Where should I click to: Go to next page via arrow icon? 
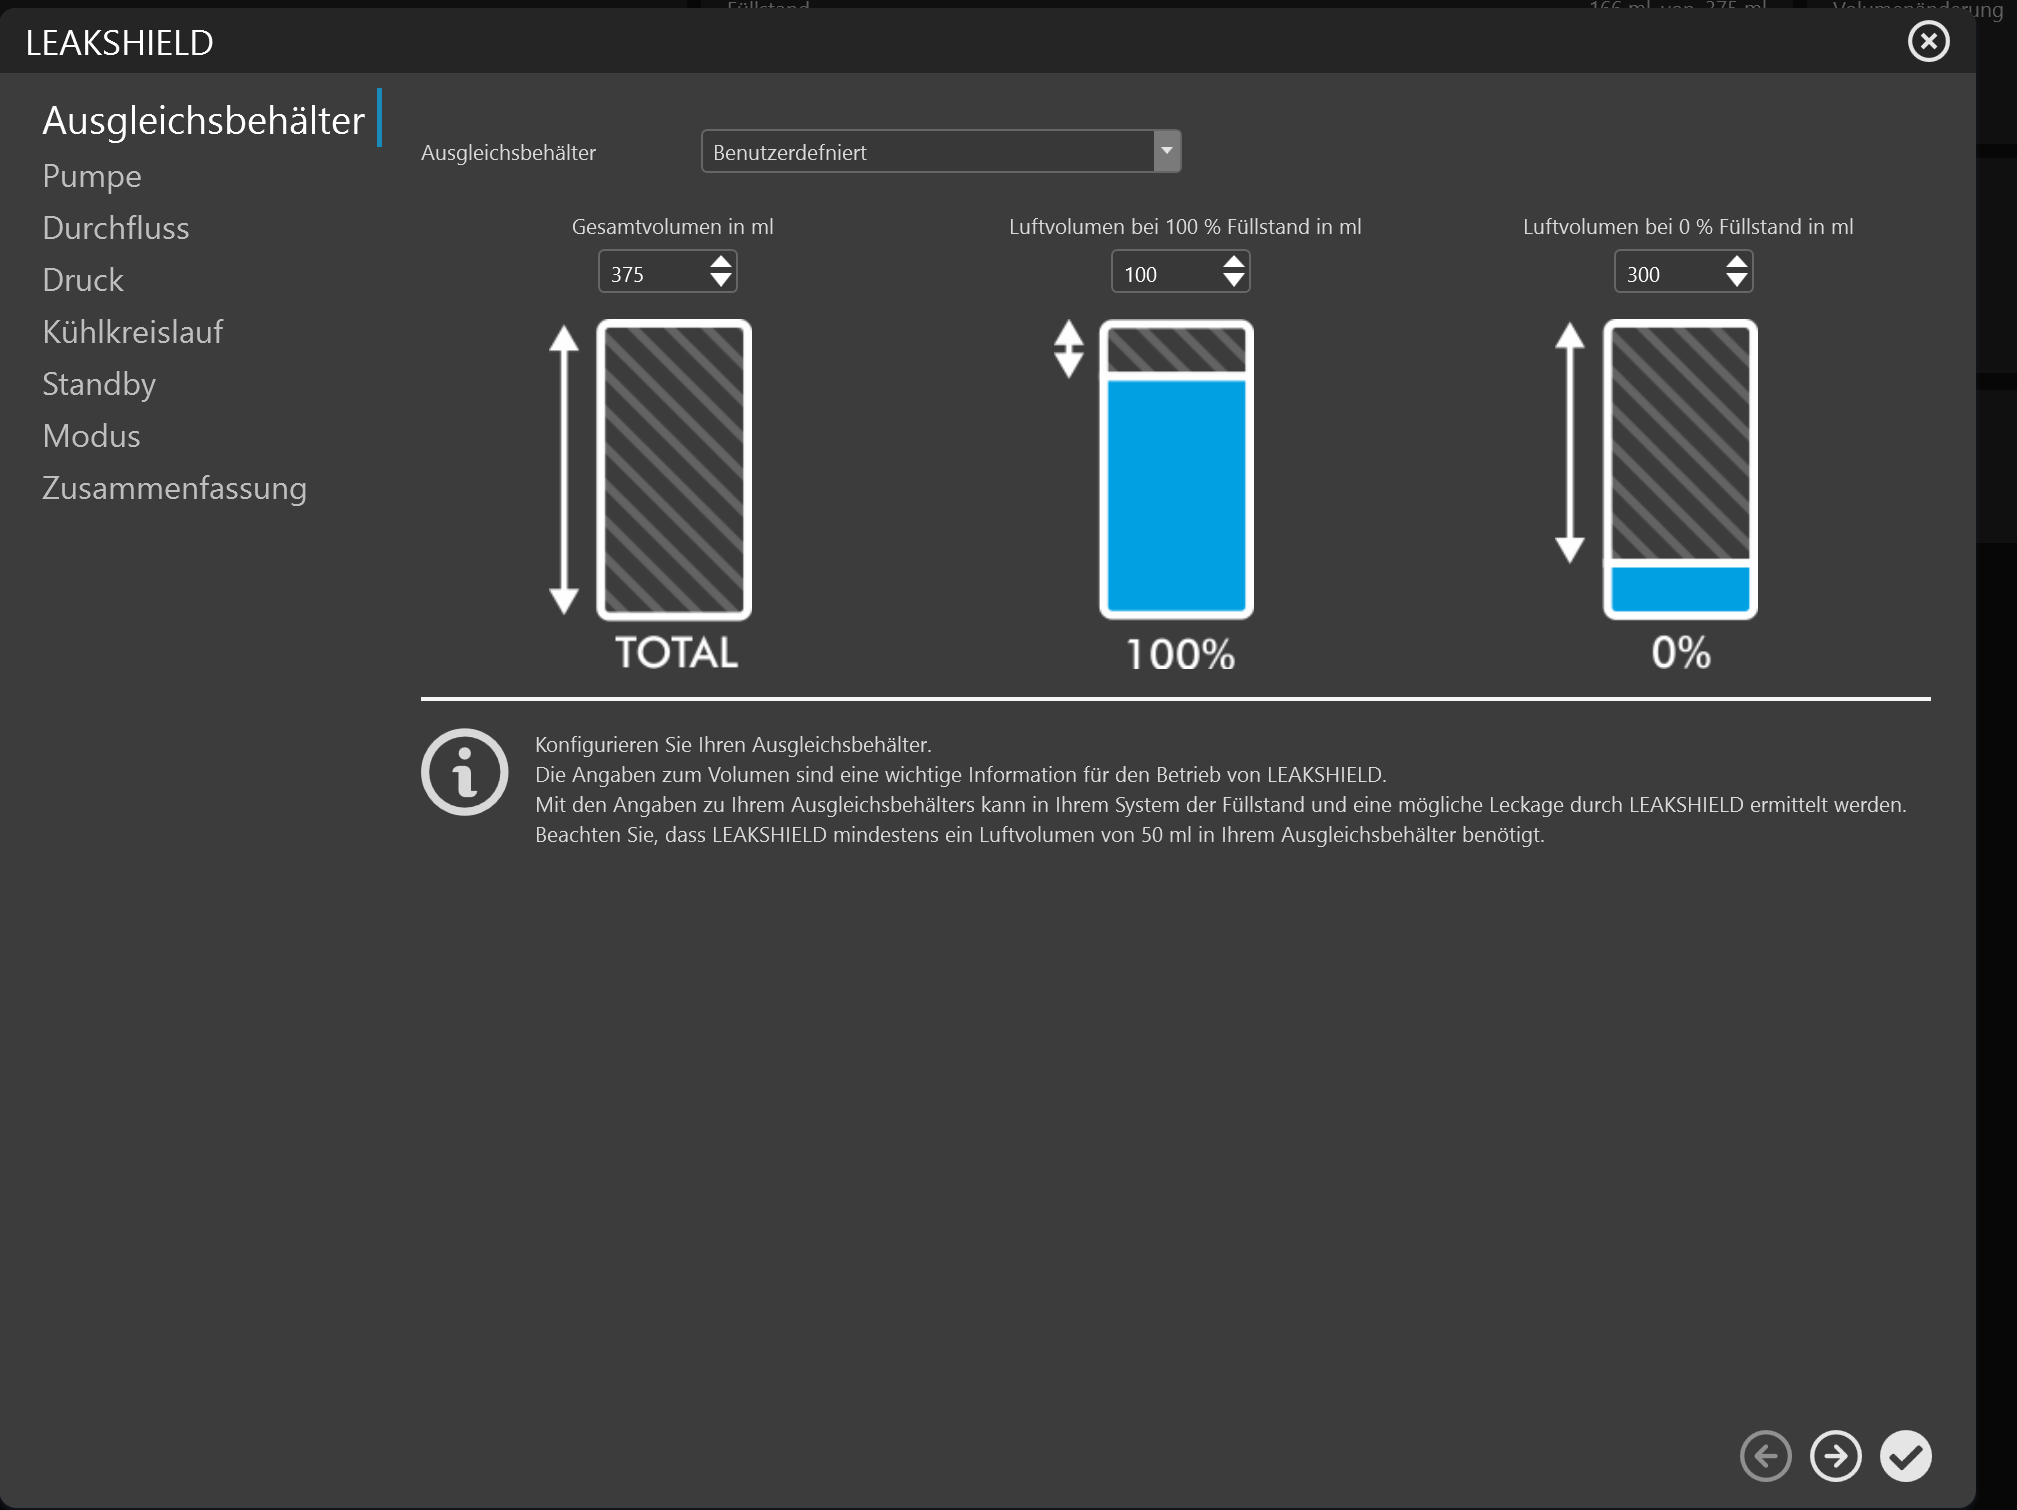(1836, 1456)
